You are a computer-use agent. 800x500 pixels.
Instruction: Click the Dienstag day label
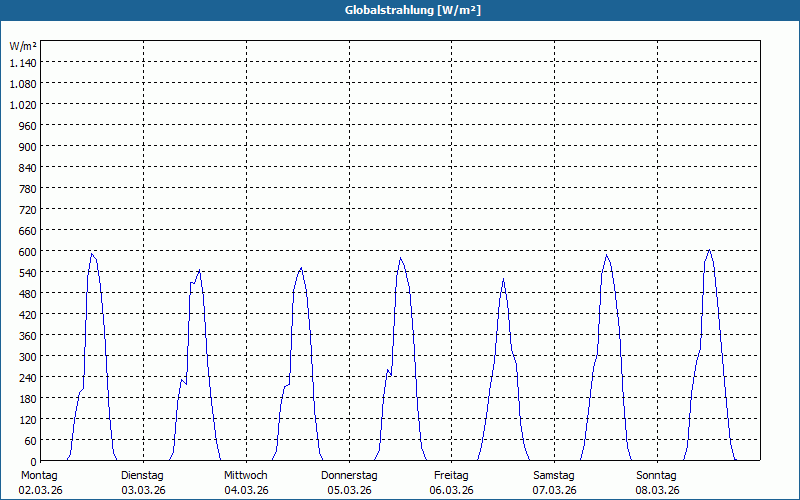point(142,476)
